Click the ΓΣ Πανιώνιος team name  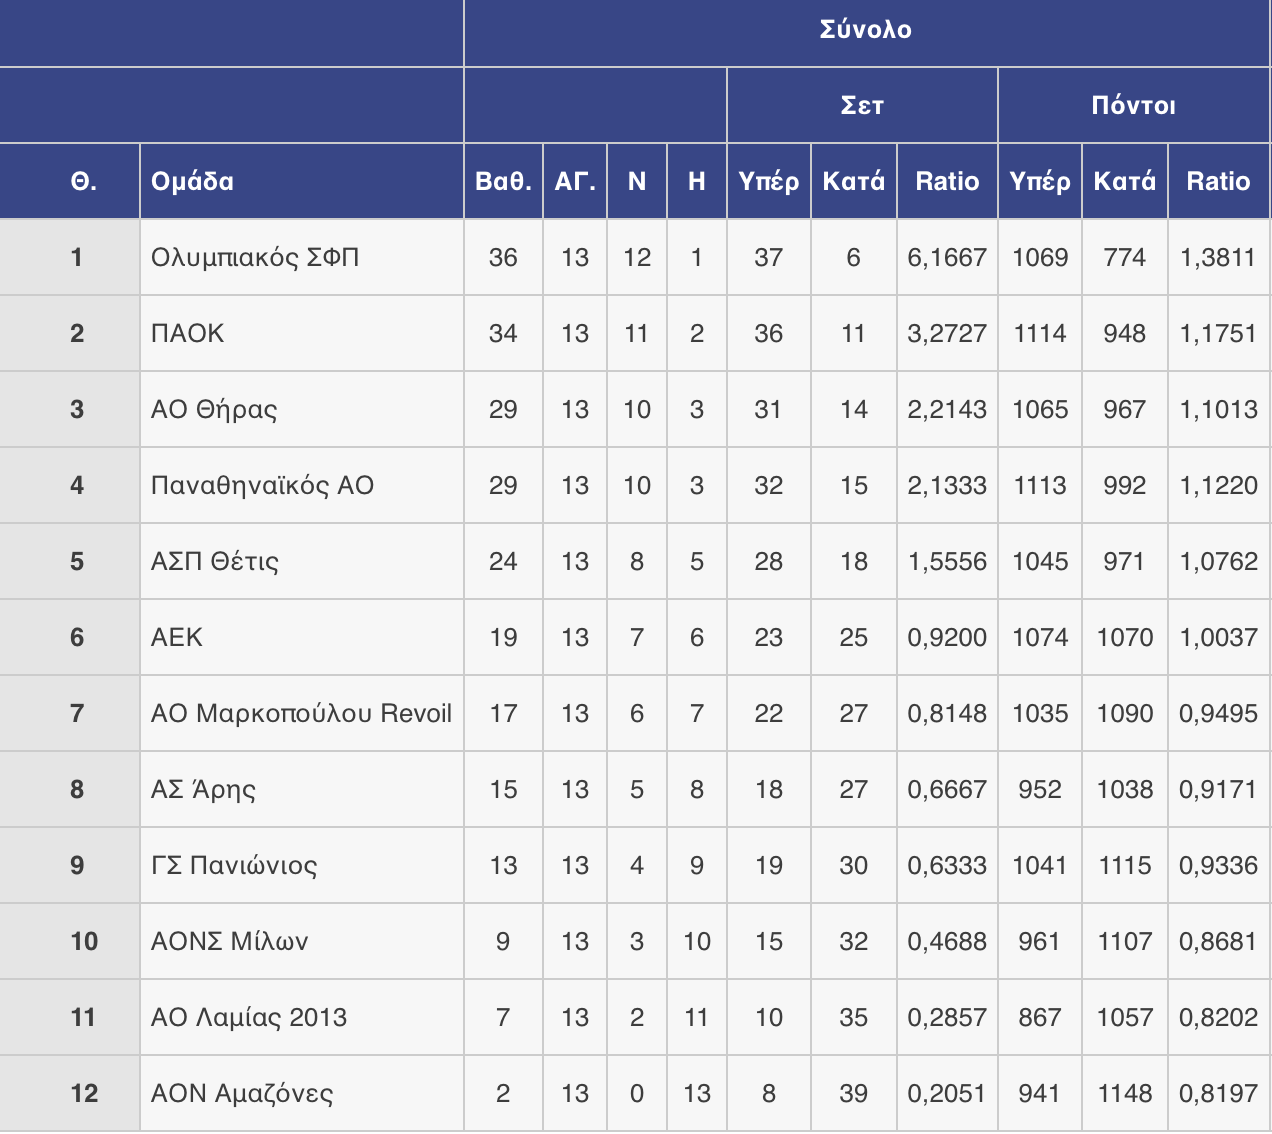pyautogui.click(x=234, y=865)
